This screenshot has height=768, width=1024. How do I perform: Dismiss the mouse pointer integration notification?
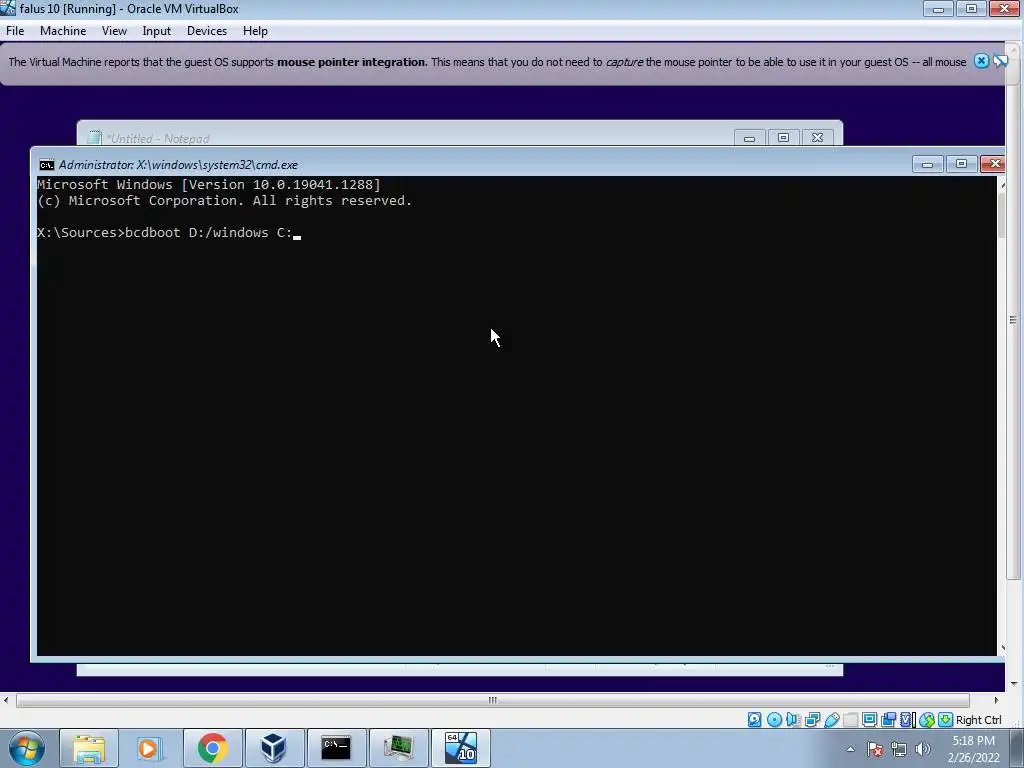pos(981,61)
